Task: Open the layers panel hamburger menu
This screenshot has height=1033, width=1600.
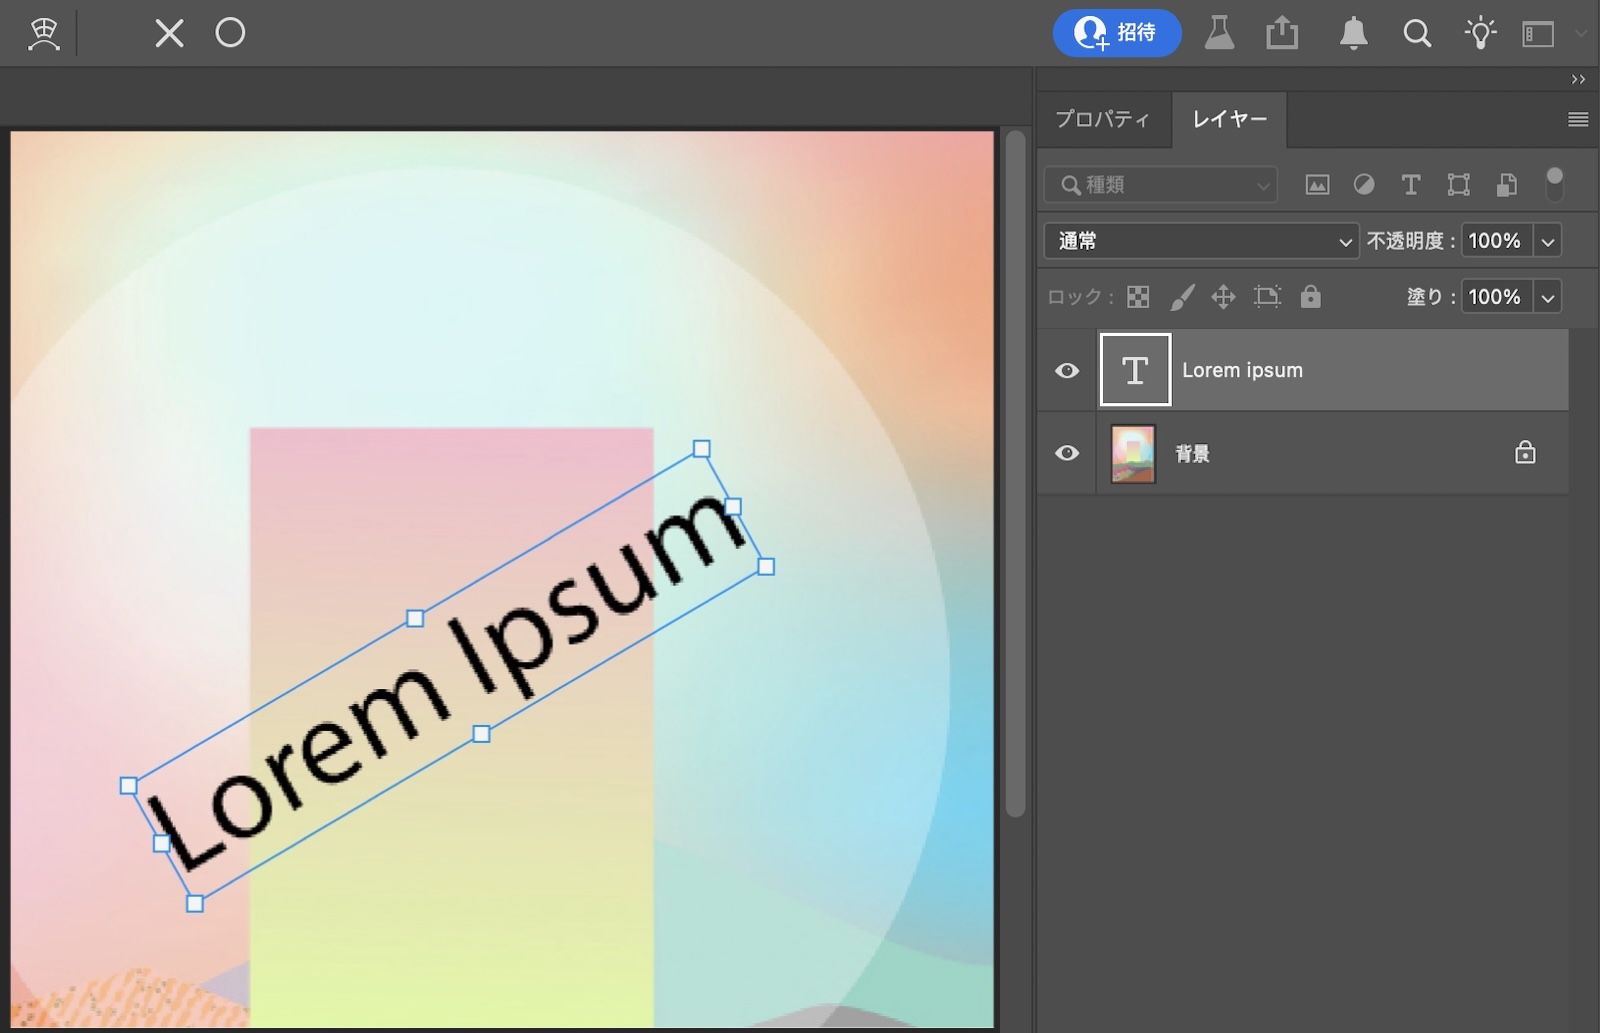Action: 1578,120
